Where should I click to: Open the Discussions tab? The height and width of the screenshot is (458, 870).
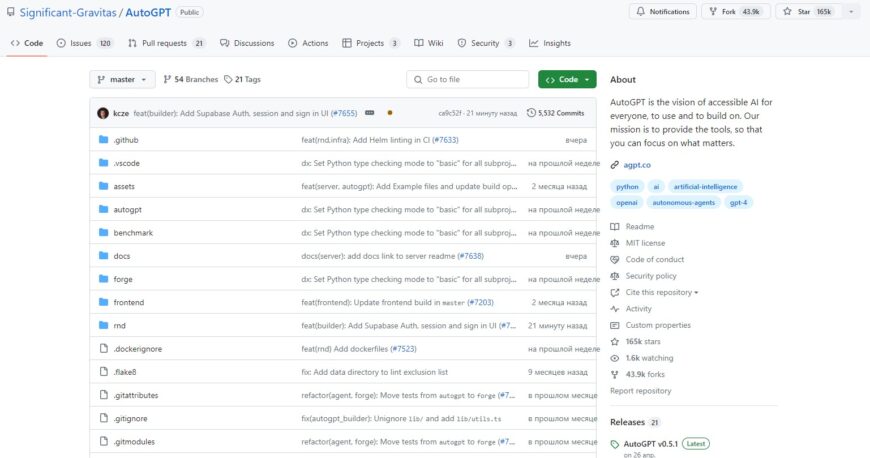click(247, 43)
